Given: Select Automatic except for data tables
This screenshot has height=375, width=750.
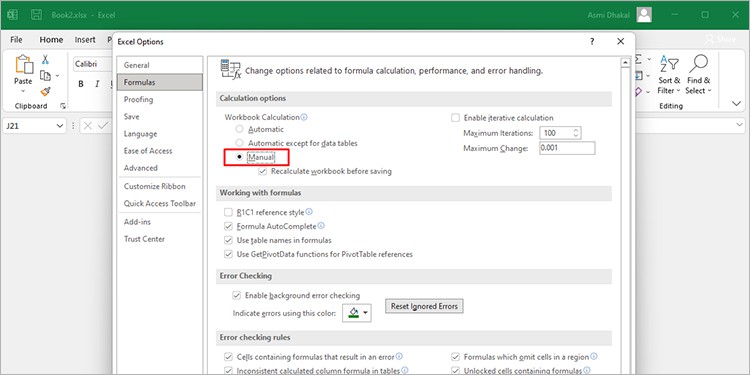Looking at the screenshot, I should pyautogui.click(x=239, y=143).
